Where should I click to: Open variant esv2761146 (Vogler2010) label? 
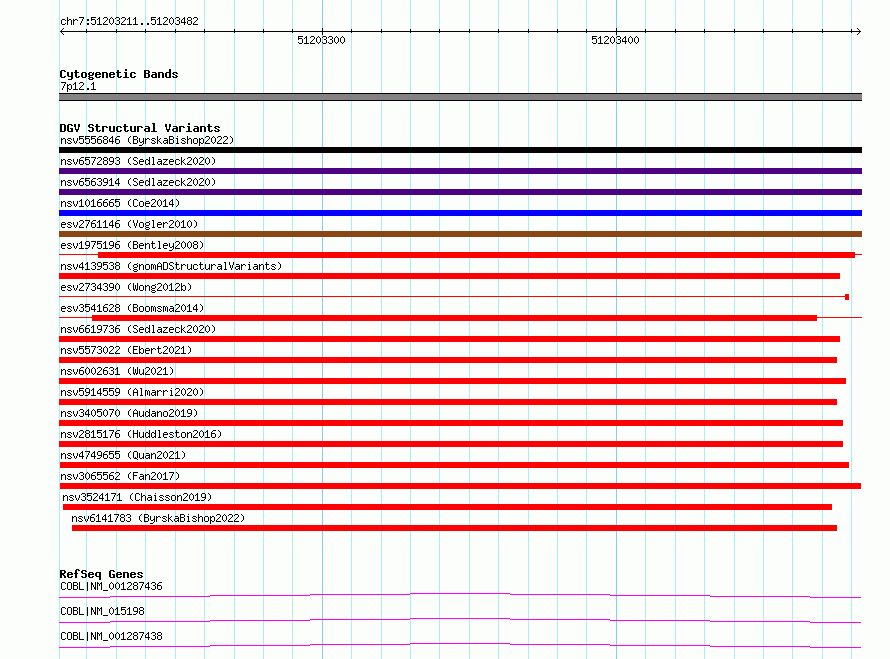(x=129, y=224)
